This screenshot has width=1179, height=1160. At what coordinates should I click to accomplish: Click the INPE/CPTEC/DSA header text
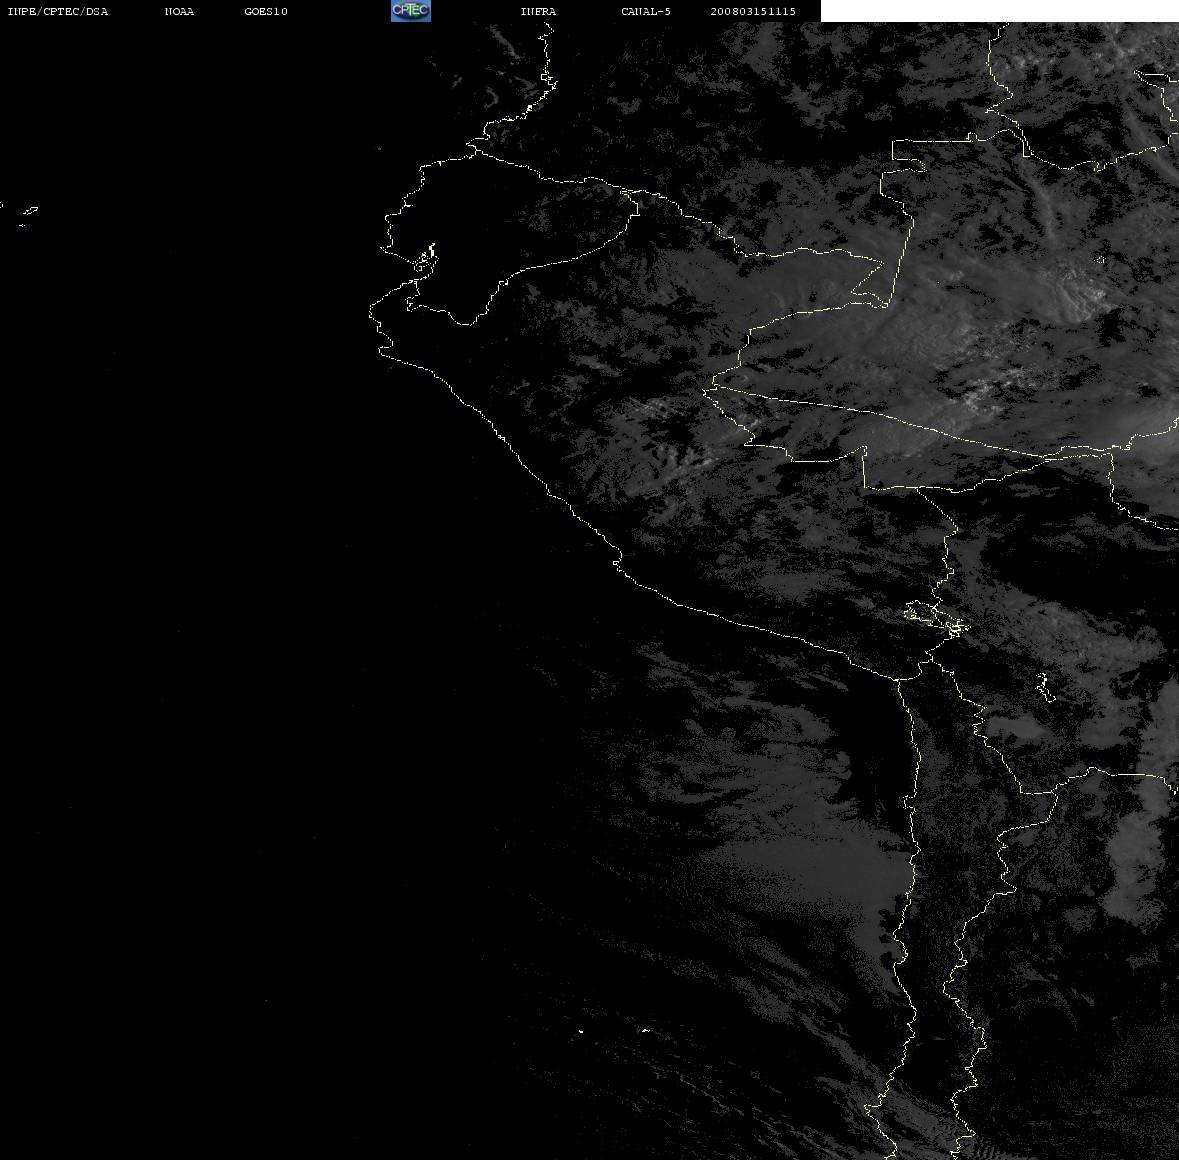click(x=58, y=11)
